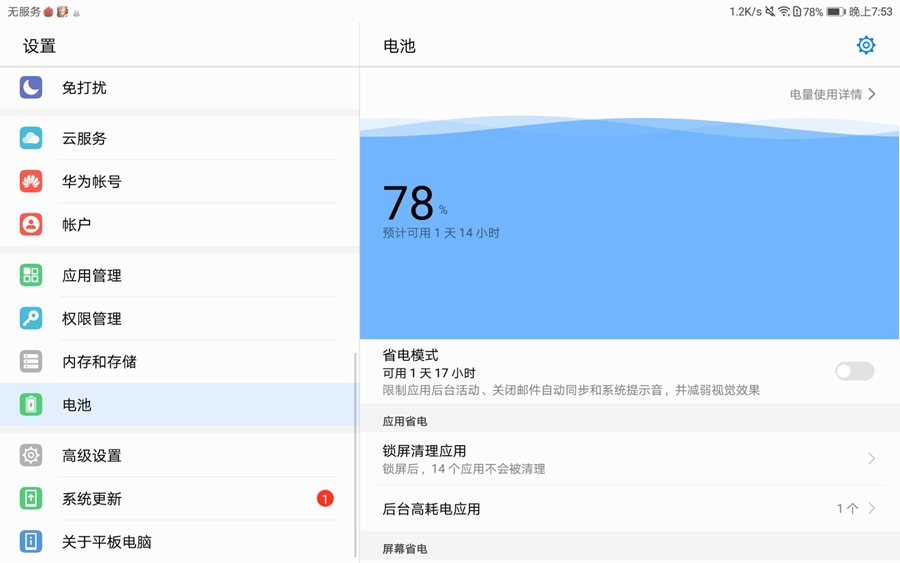
Task: Tap the 锁屏清理应用 row label
Action: [425, 451]
